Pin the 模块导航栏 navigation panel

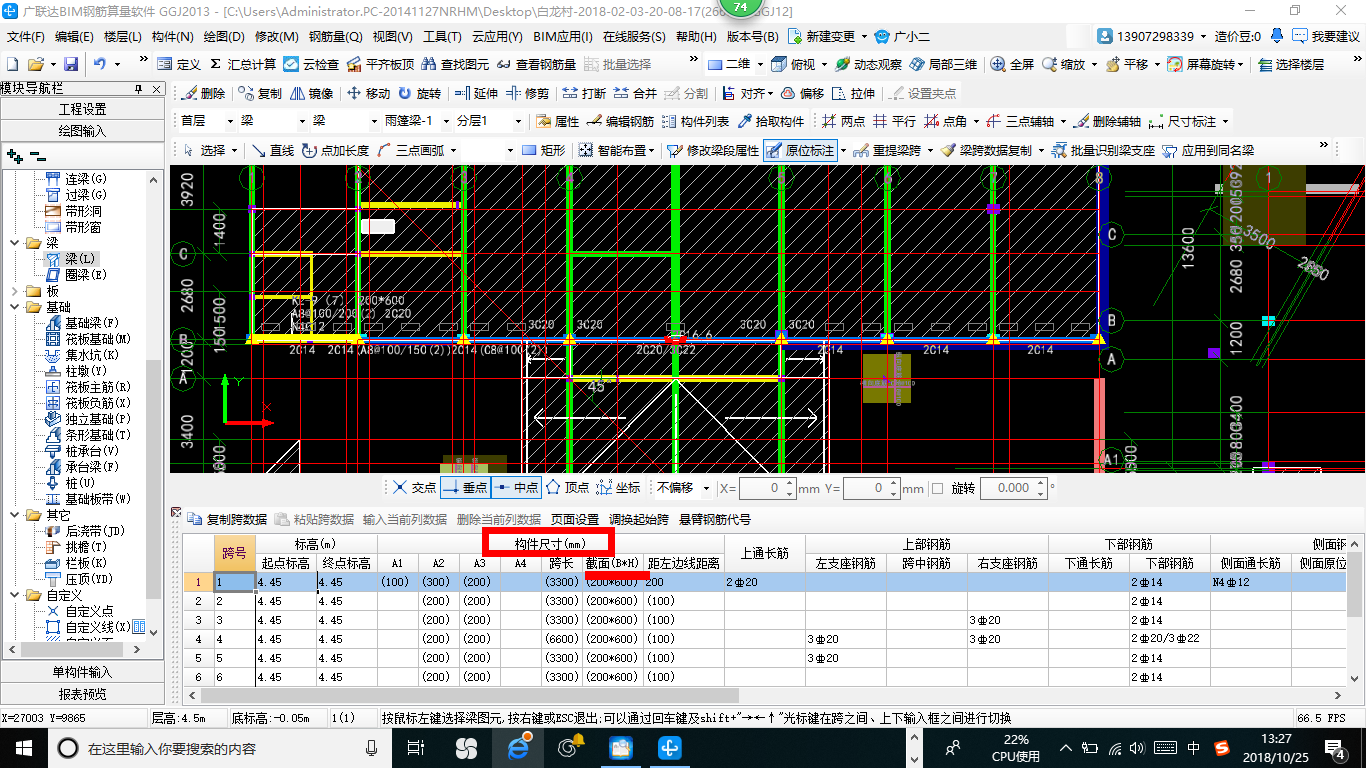[x=139, y=88]
